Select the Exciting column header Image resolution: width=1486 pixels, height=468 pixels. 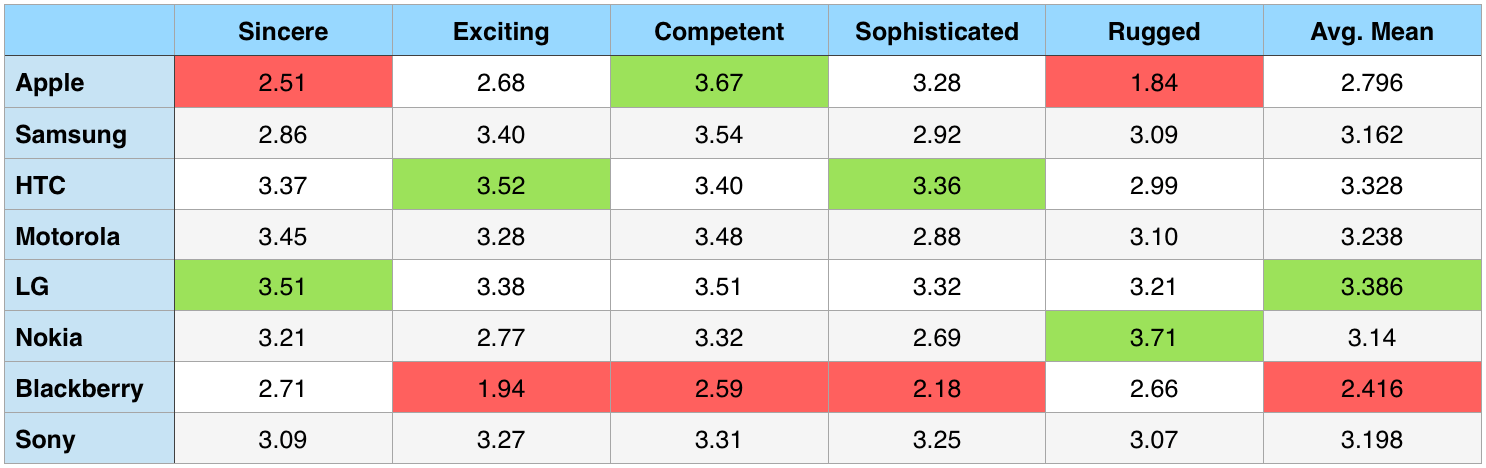[x=501, y=32]
